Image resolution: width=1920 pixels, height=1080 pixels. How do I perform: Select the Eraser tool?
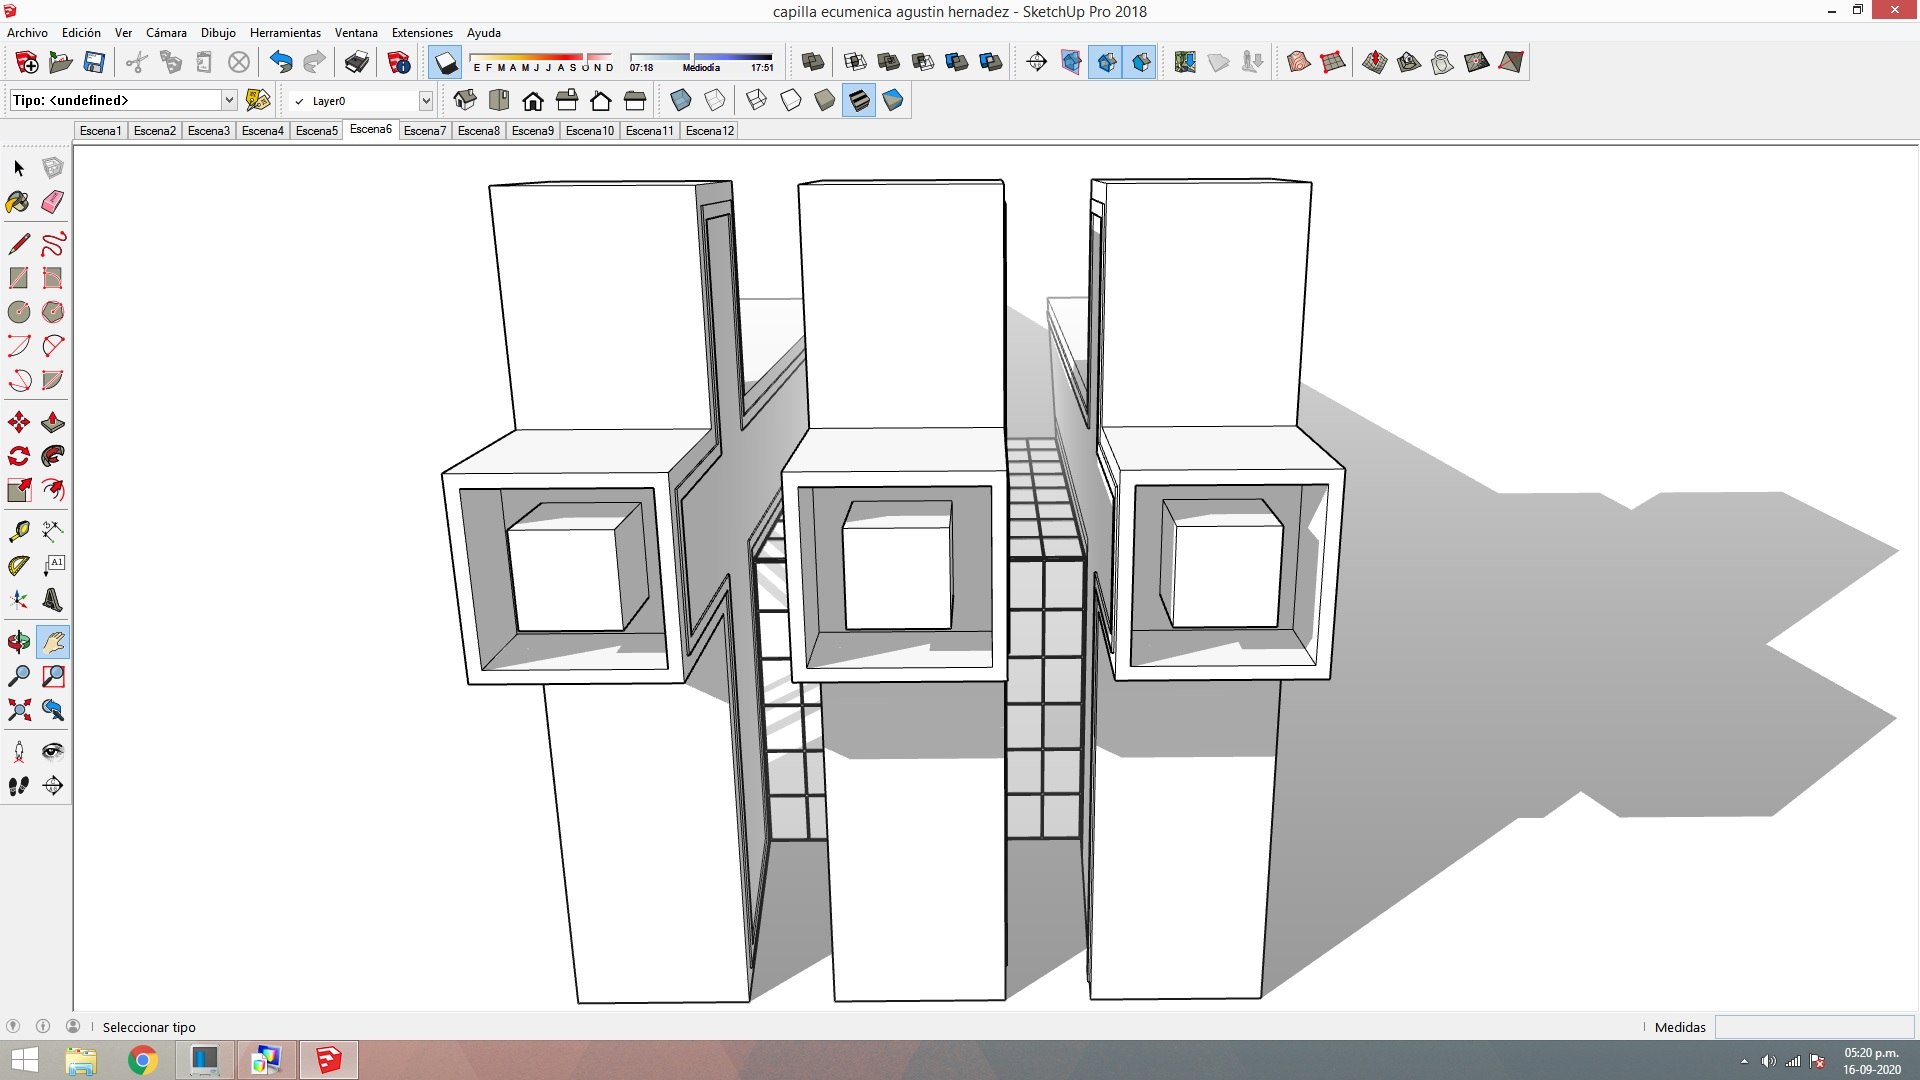click(x=53, y=202)
